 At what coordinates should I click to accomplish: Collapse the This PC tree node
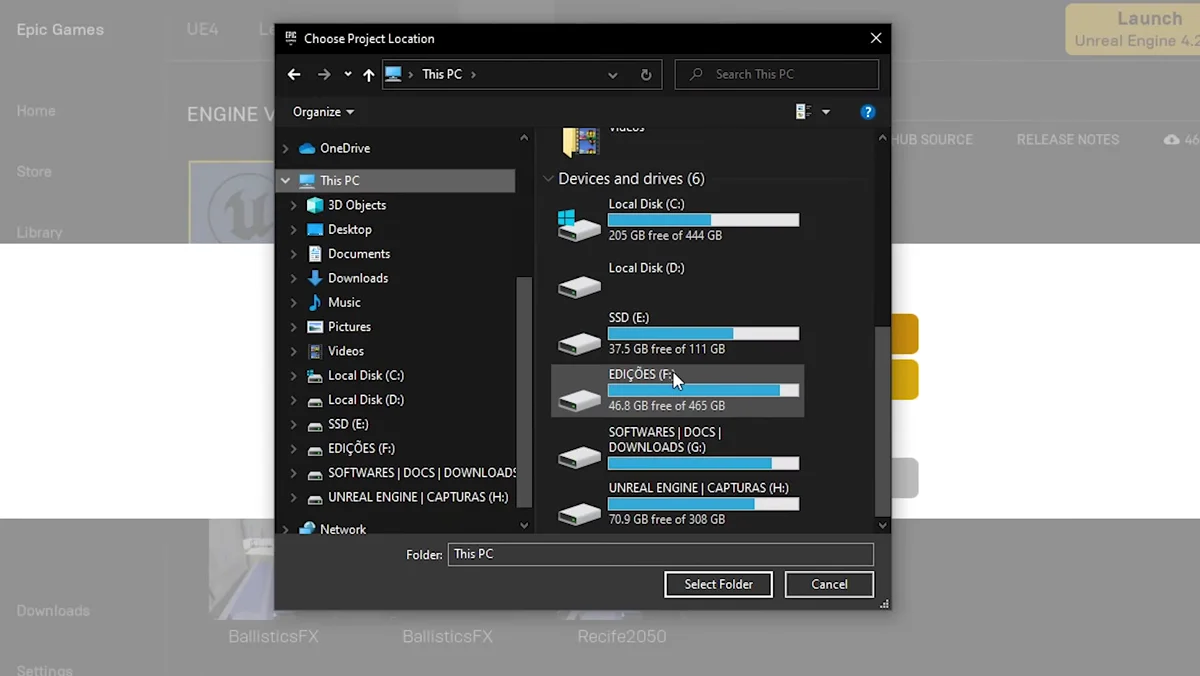point(285,181)
